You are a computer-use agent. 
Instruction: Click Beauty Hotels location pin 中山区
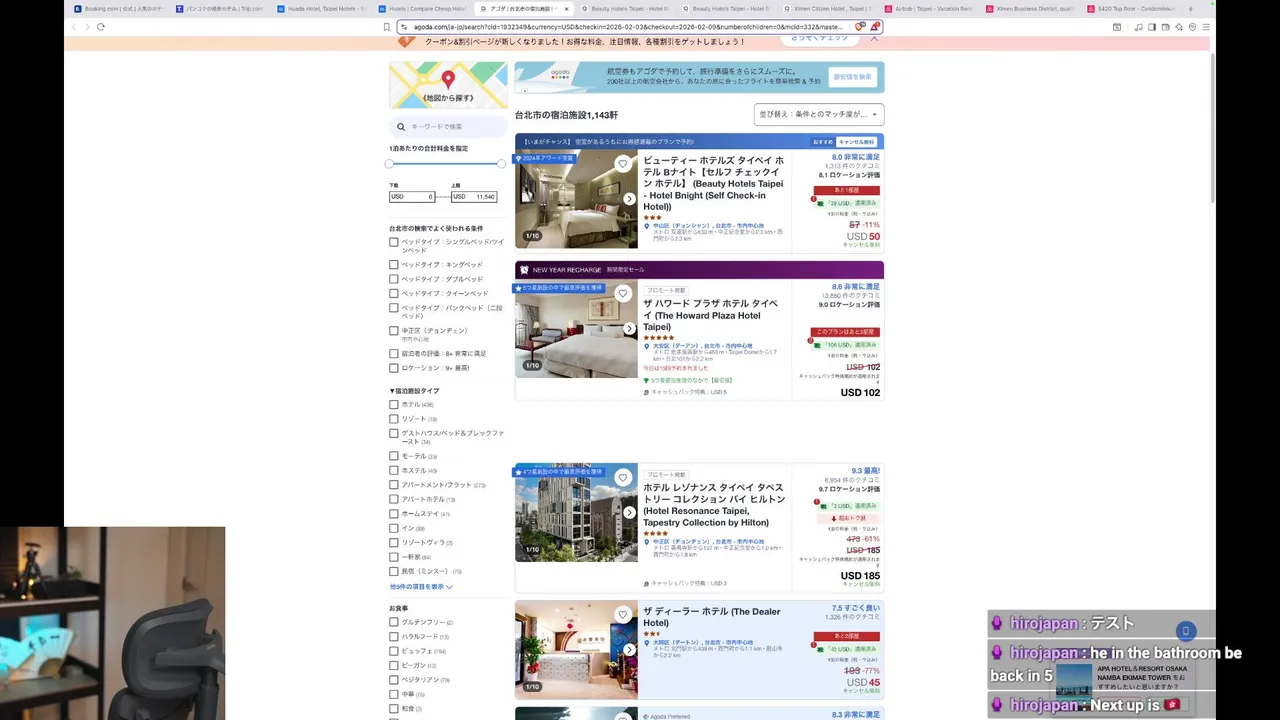pyautogui.click(x=647, y=226)
